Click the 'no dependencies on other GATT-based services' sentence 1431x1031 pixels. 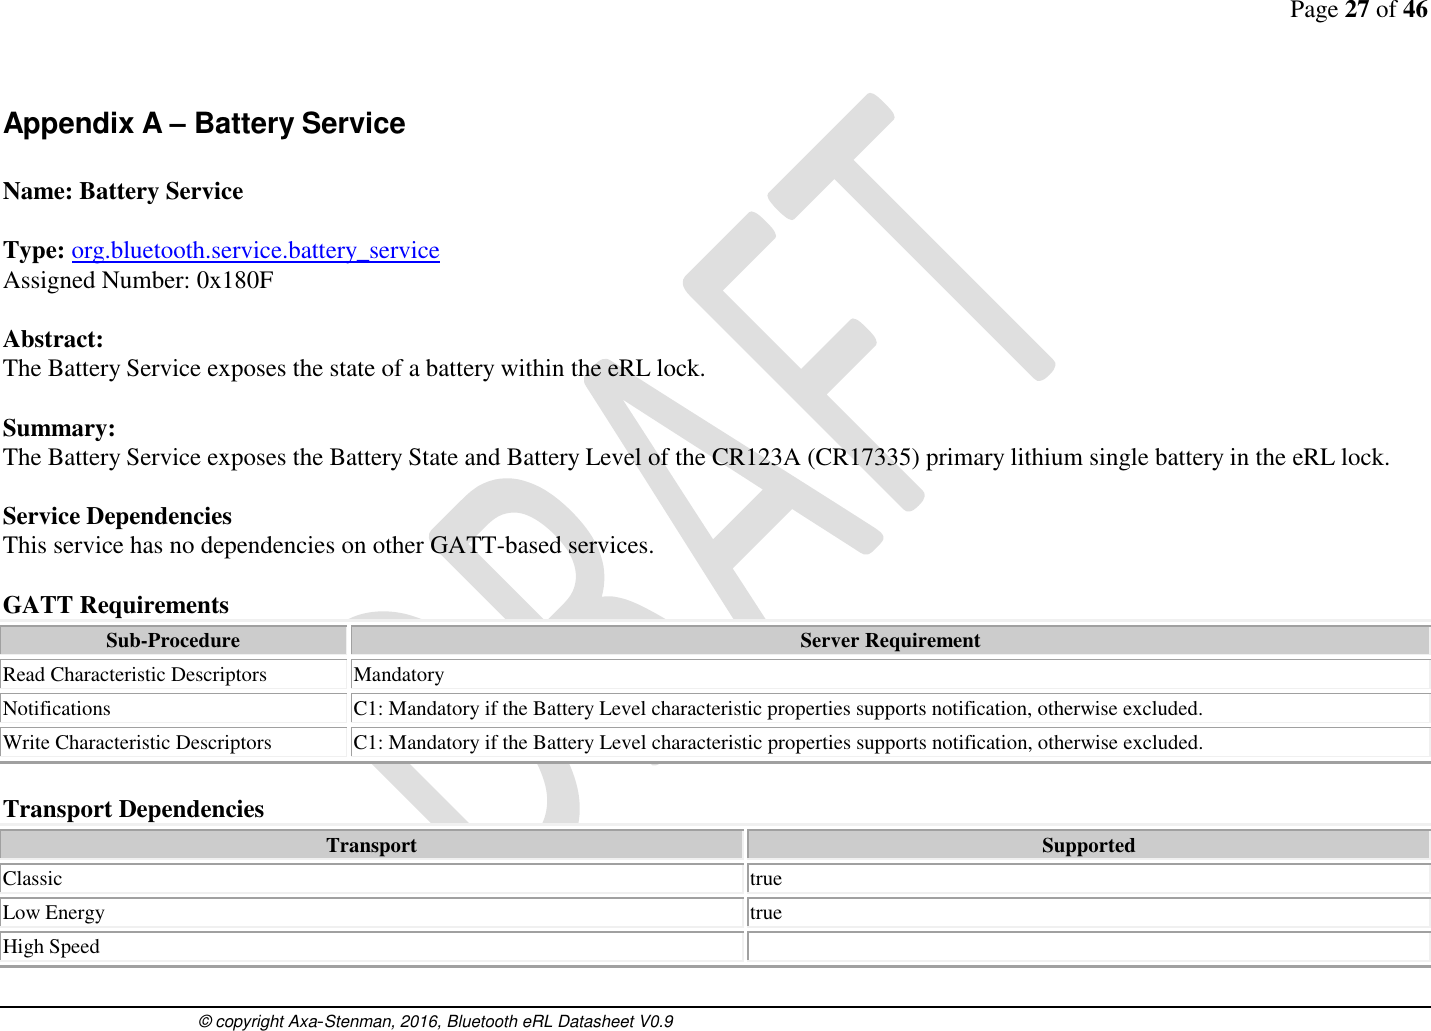(x=328, y=545)
